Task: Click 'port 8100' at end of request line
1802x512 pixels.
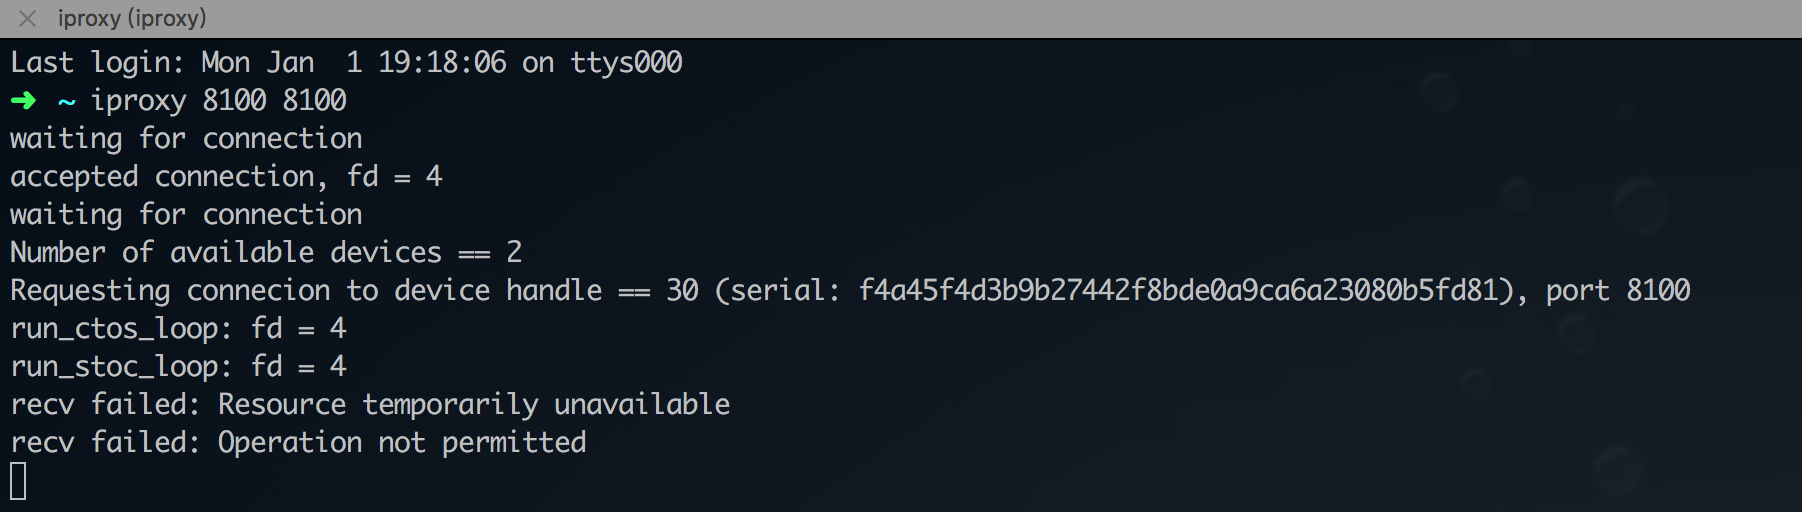Action: coord(1618,290)
